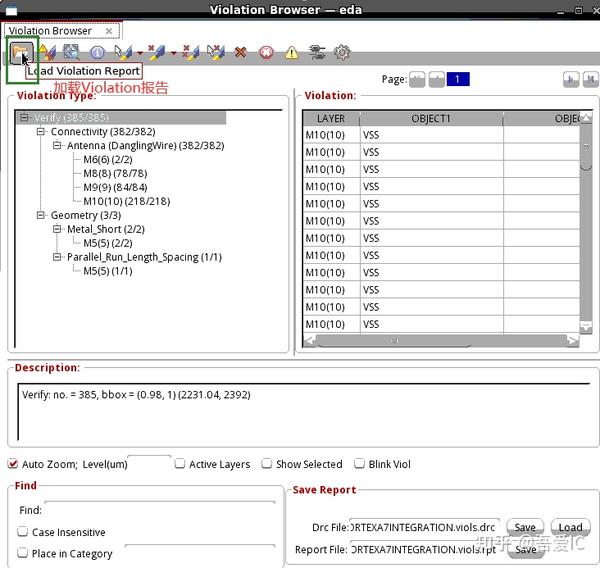Click the Place in Category input field
600x568 pixels.
pos(200,552)
